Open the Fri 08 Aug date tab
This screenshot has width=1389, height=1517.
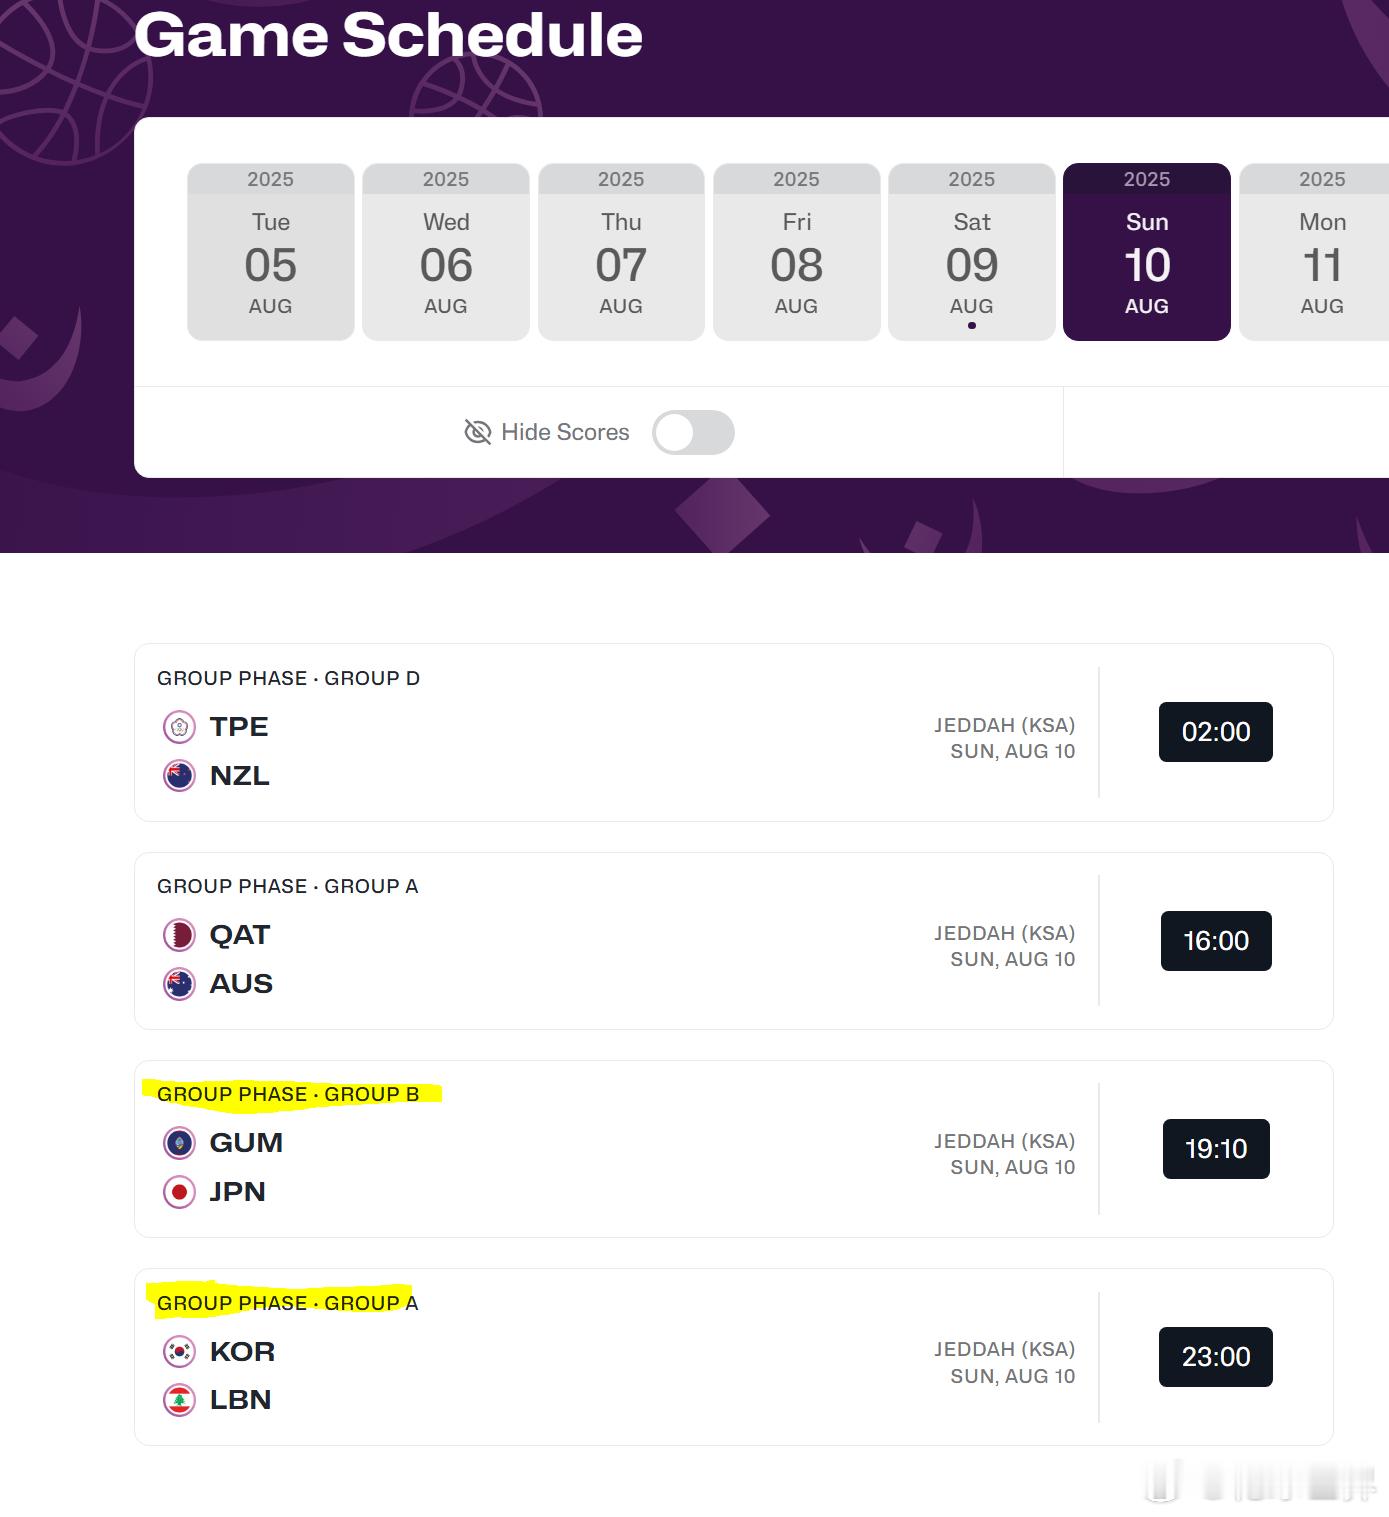[797, 252]
